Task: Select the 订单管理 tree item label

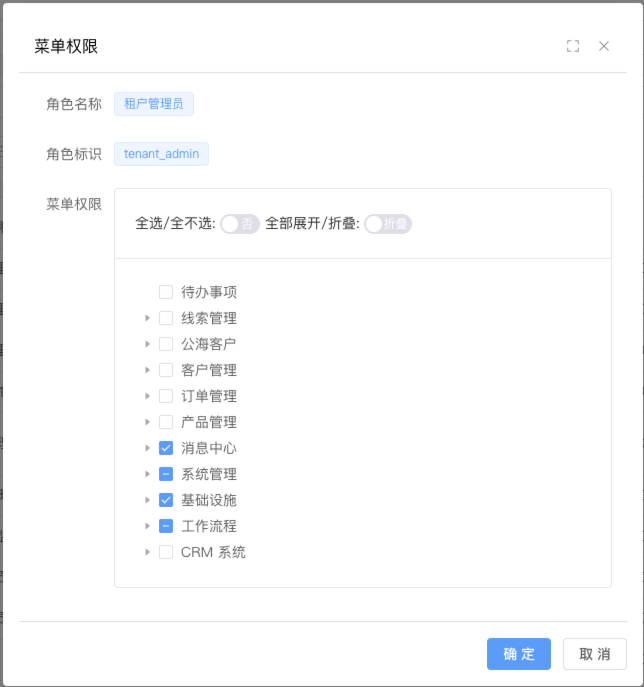Action: pos(209,396)
